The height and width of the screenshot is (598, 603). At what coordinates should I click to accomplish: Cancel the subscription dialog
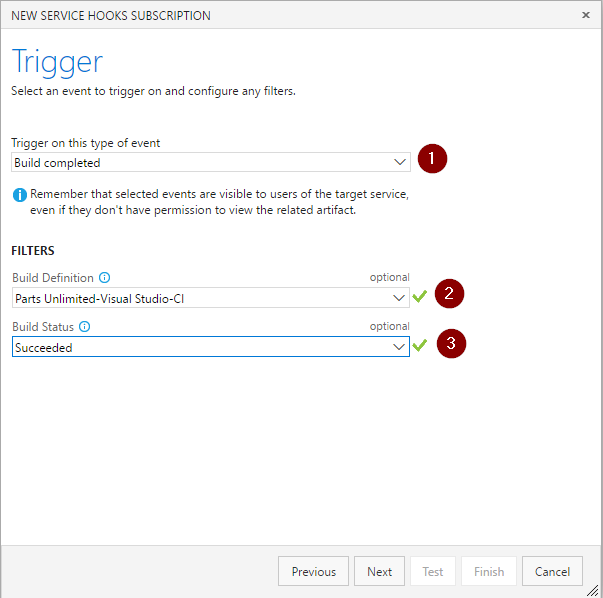point(552,571)
